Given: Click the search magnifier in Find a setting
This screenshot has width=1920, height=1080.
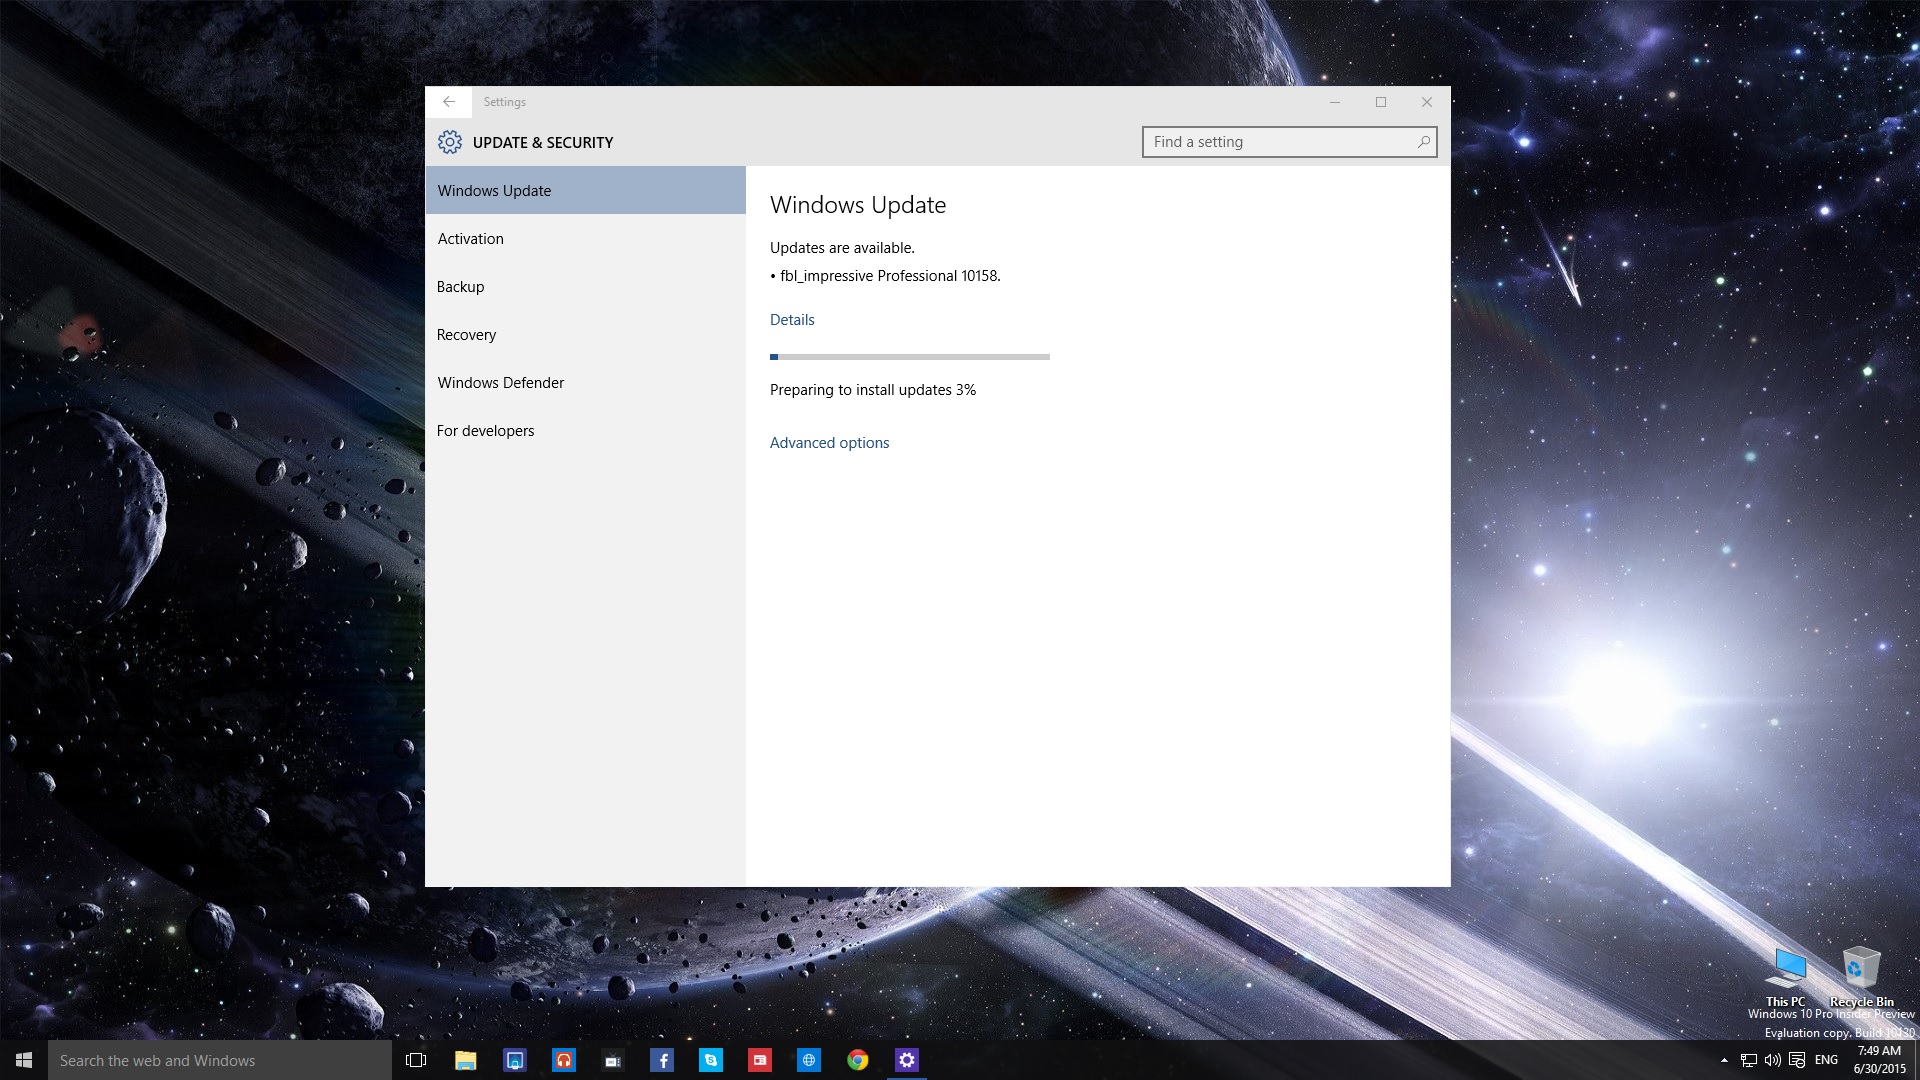Looking at the screenshot, I should coord(1423,142).
